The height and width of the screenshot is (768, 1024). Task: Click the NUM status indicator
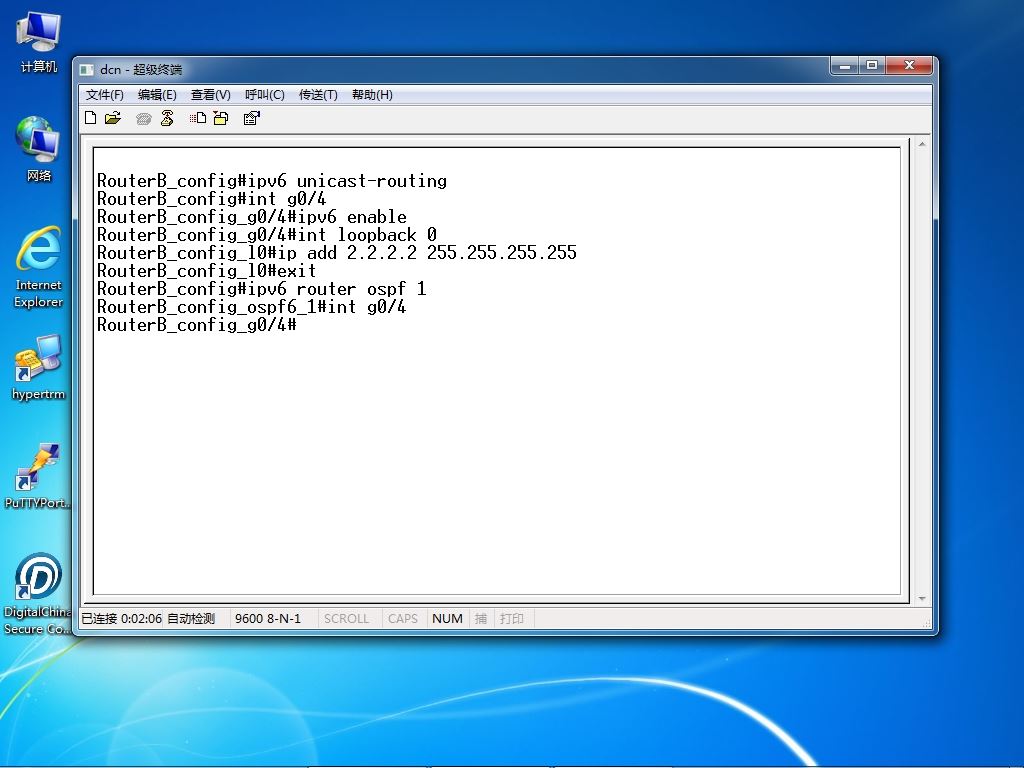point(447,618)
